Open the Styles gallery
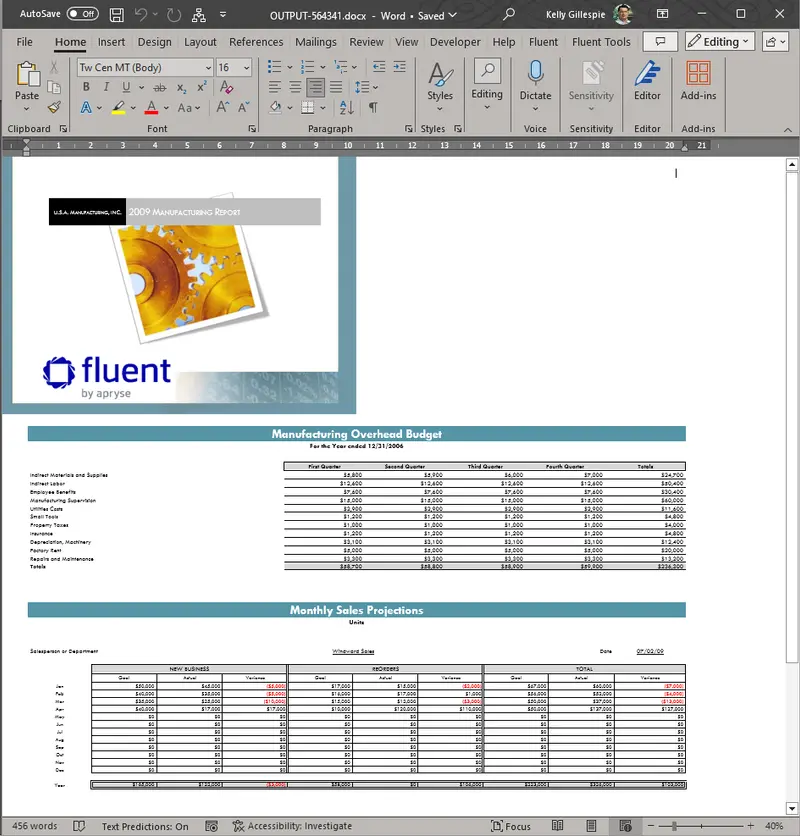The image size is (800, 836). (x=440, y=86)
